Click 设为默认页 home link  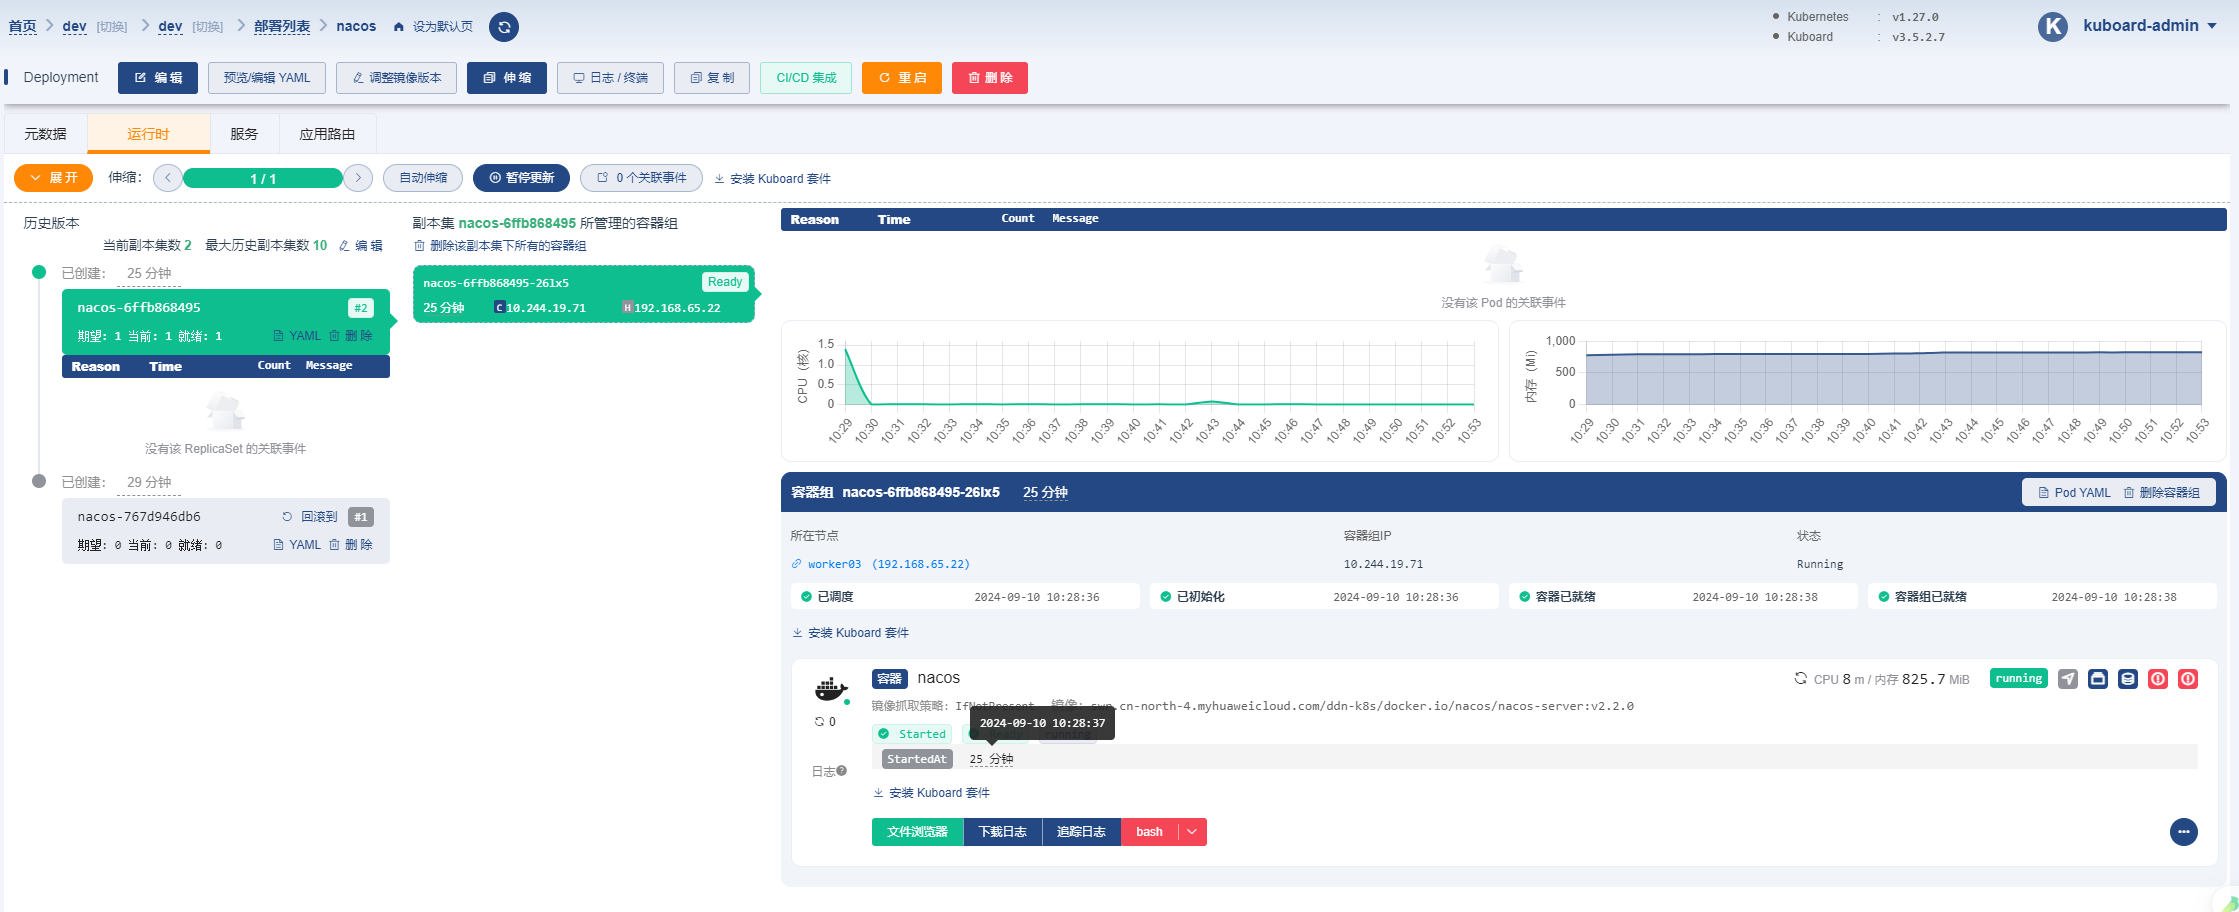434,27
